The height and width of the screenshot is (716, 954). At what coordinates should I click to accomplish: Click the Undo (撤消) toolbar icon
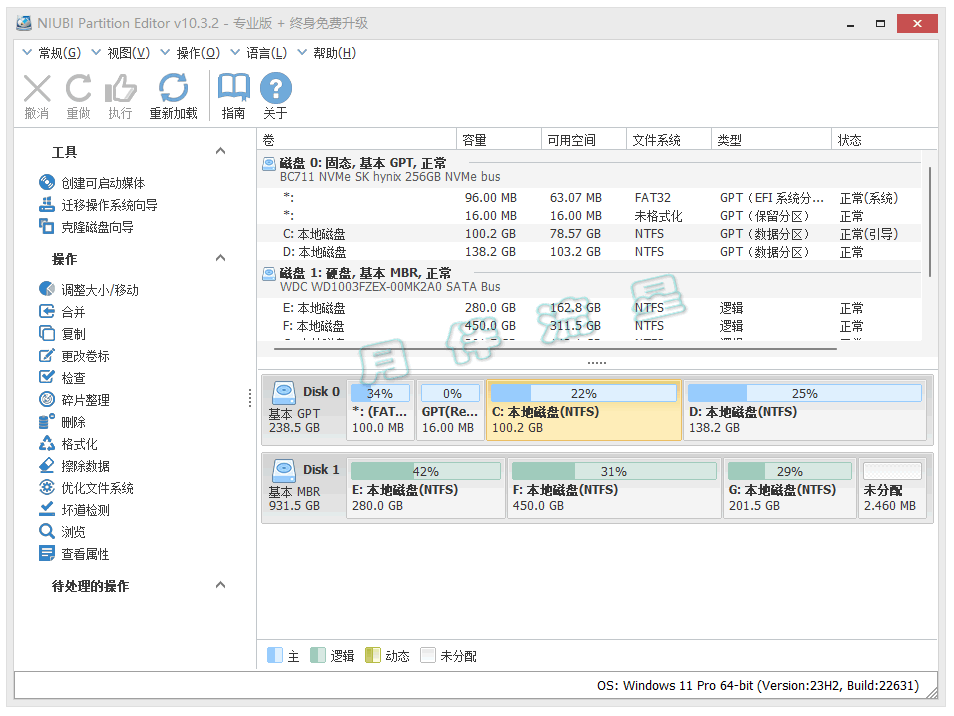[37, 89]
